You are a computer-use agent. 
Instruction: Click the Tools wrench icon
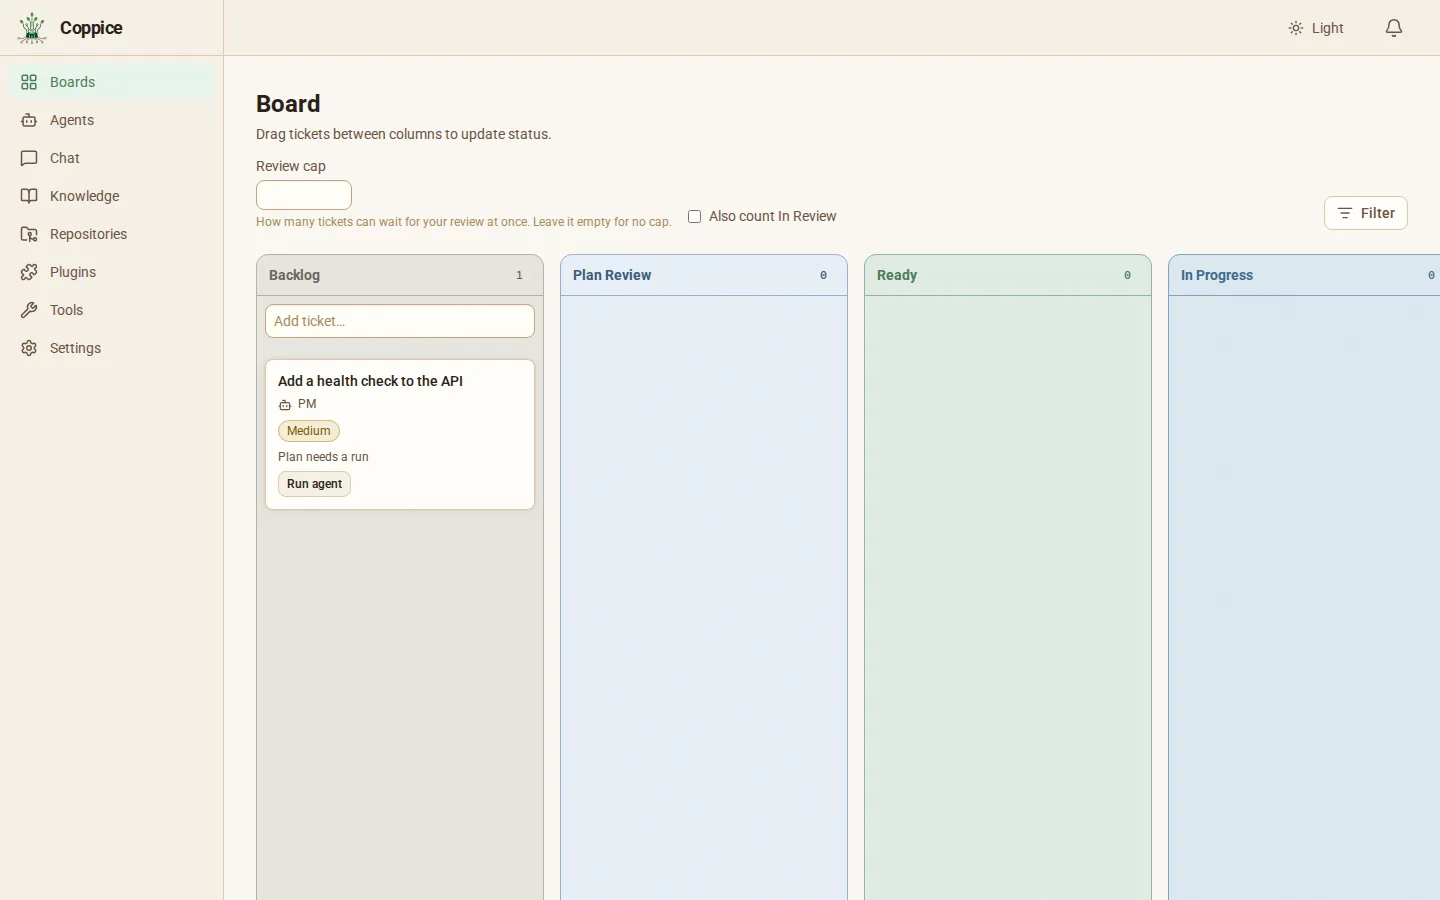tap(29, 310)
